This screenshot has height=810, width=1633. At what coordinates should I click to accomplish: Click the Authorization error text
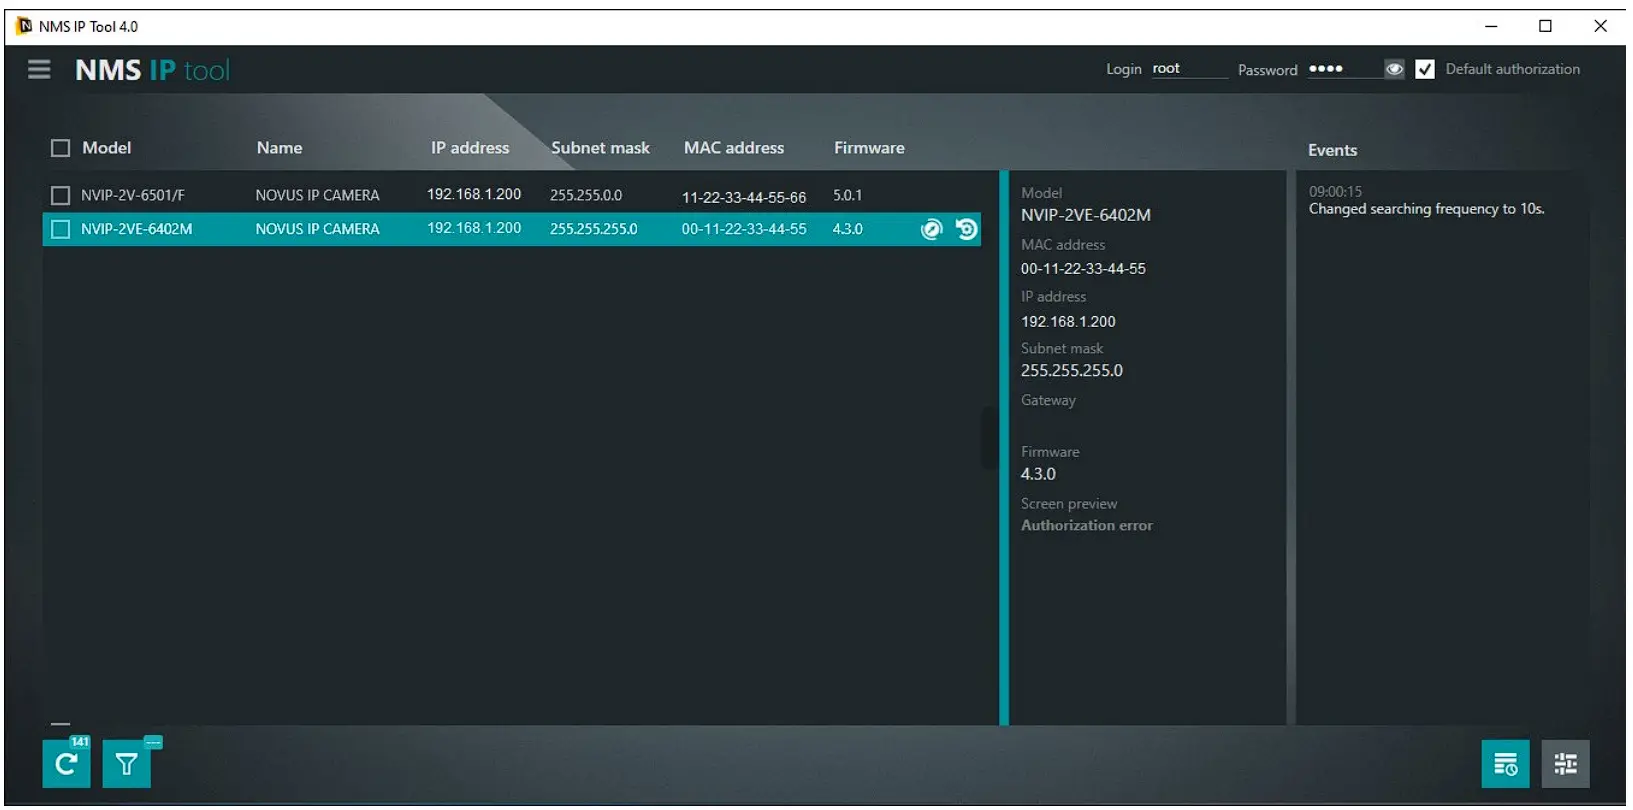pyautogui.click(x=1087, y=525)
